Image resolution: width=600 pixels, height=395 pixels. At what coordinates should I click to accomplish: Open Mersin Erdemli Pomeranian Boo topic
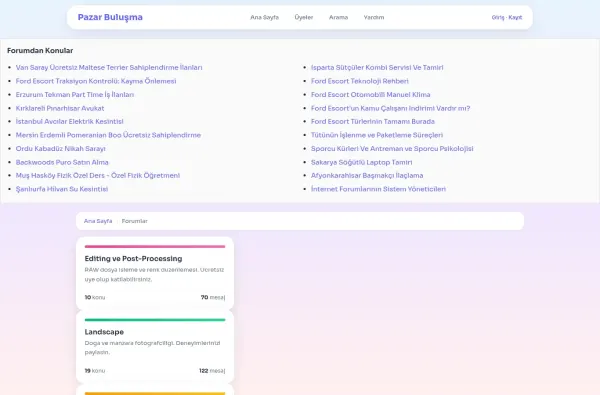click(108, 135)
